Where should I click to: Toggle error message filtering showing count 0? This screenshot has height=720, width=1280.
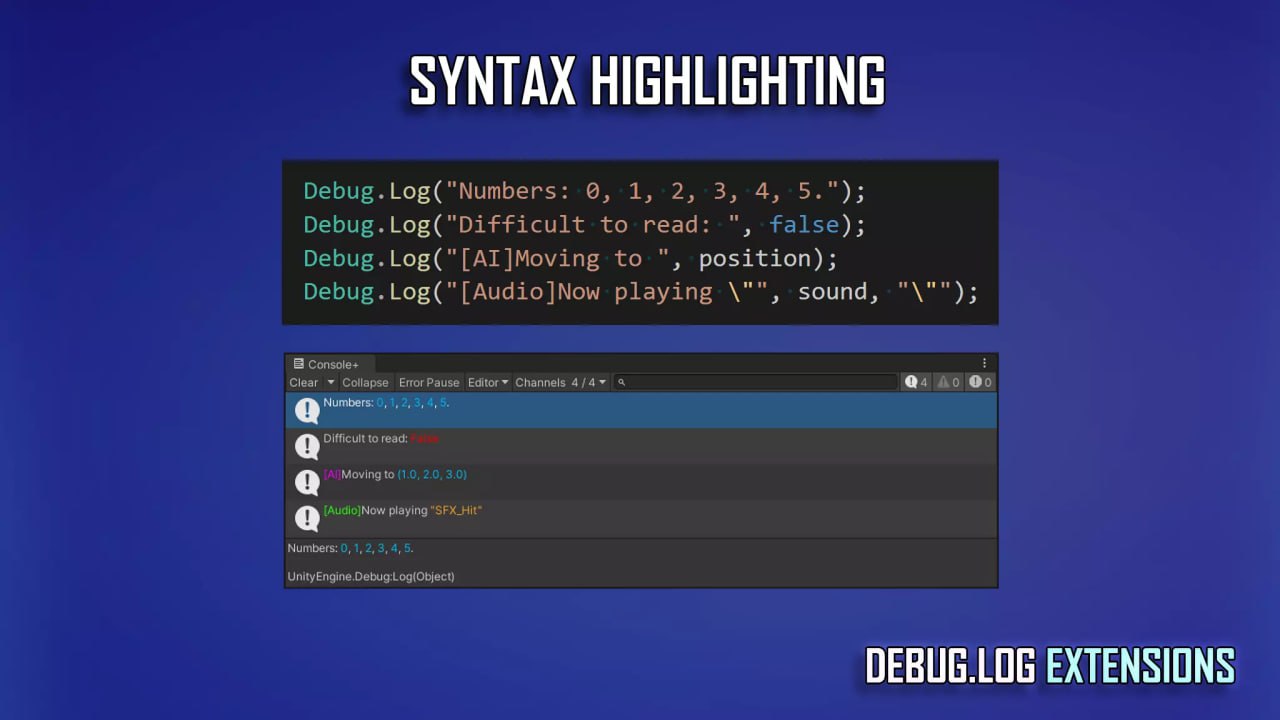click(978, 381)
